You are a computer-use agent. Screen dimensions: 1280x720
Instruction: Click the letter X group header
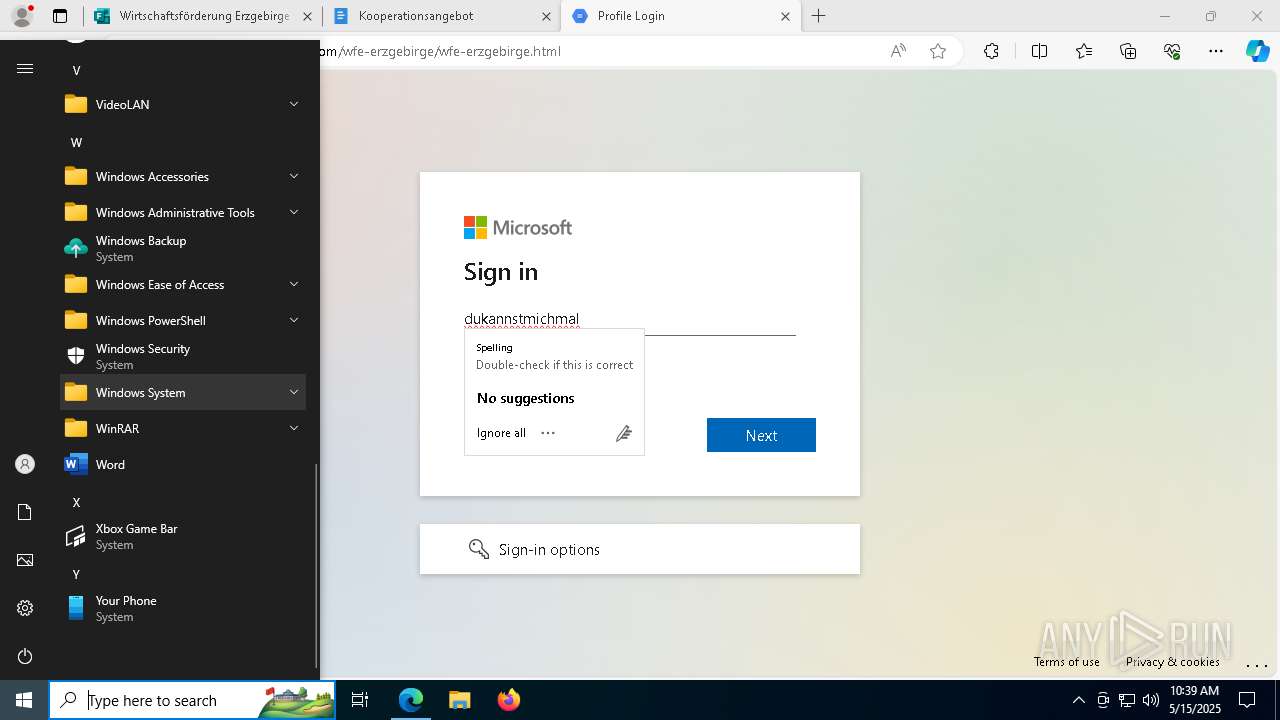(x=76, y=502)
